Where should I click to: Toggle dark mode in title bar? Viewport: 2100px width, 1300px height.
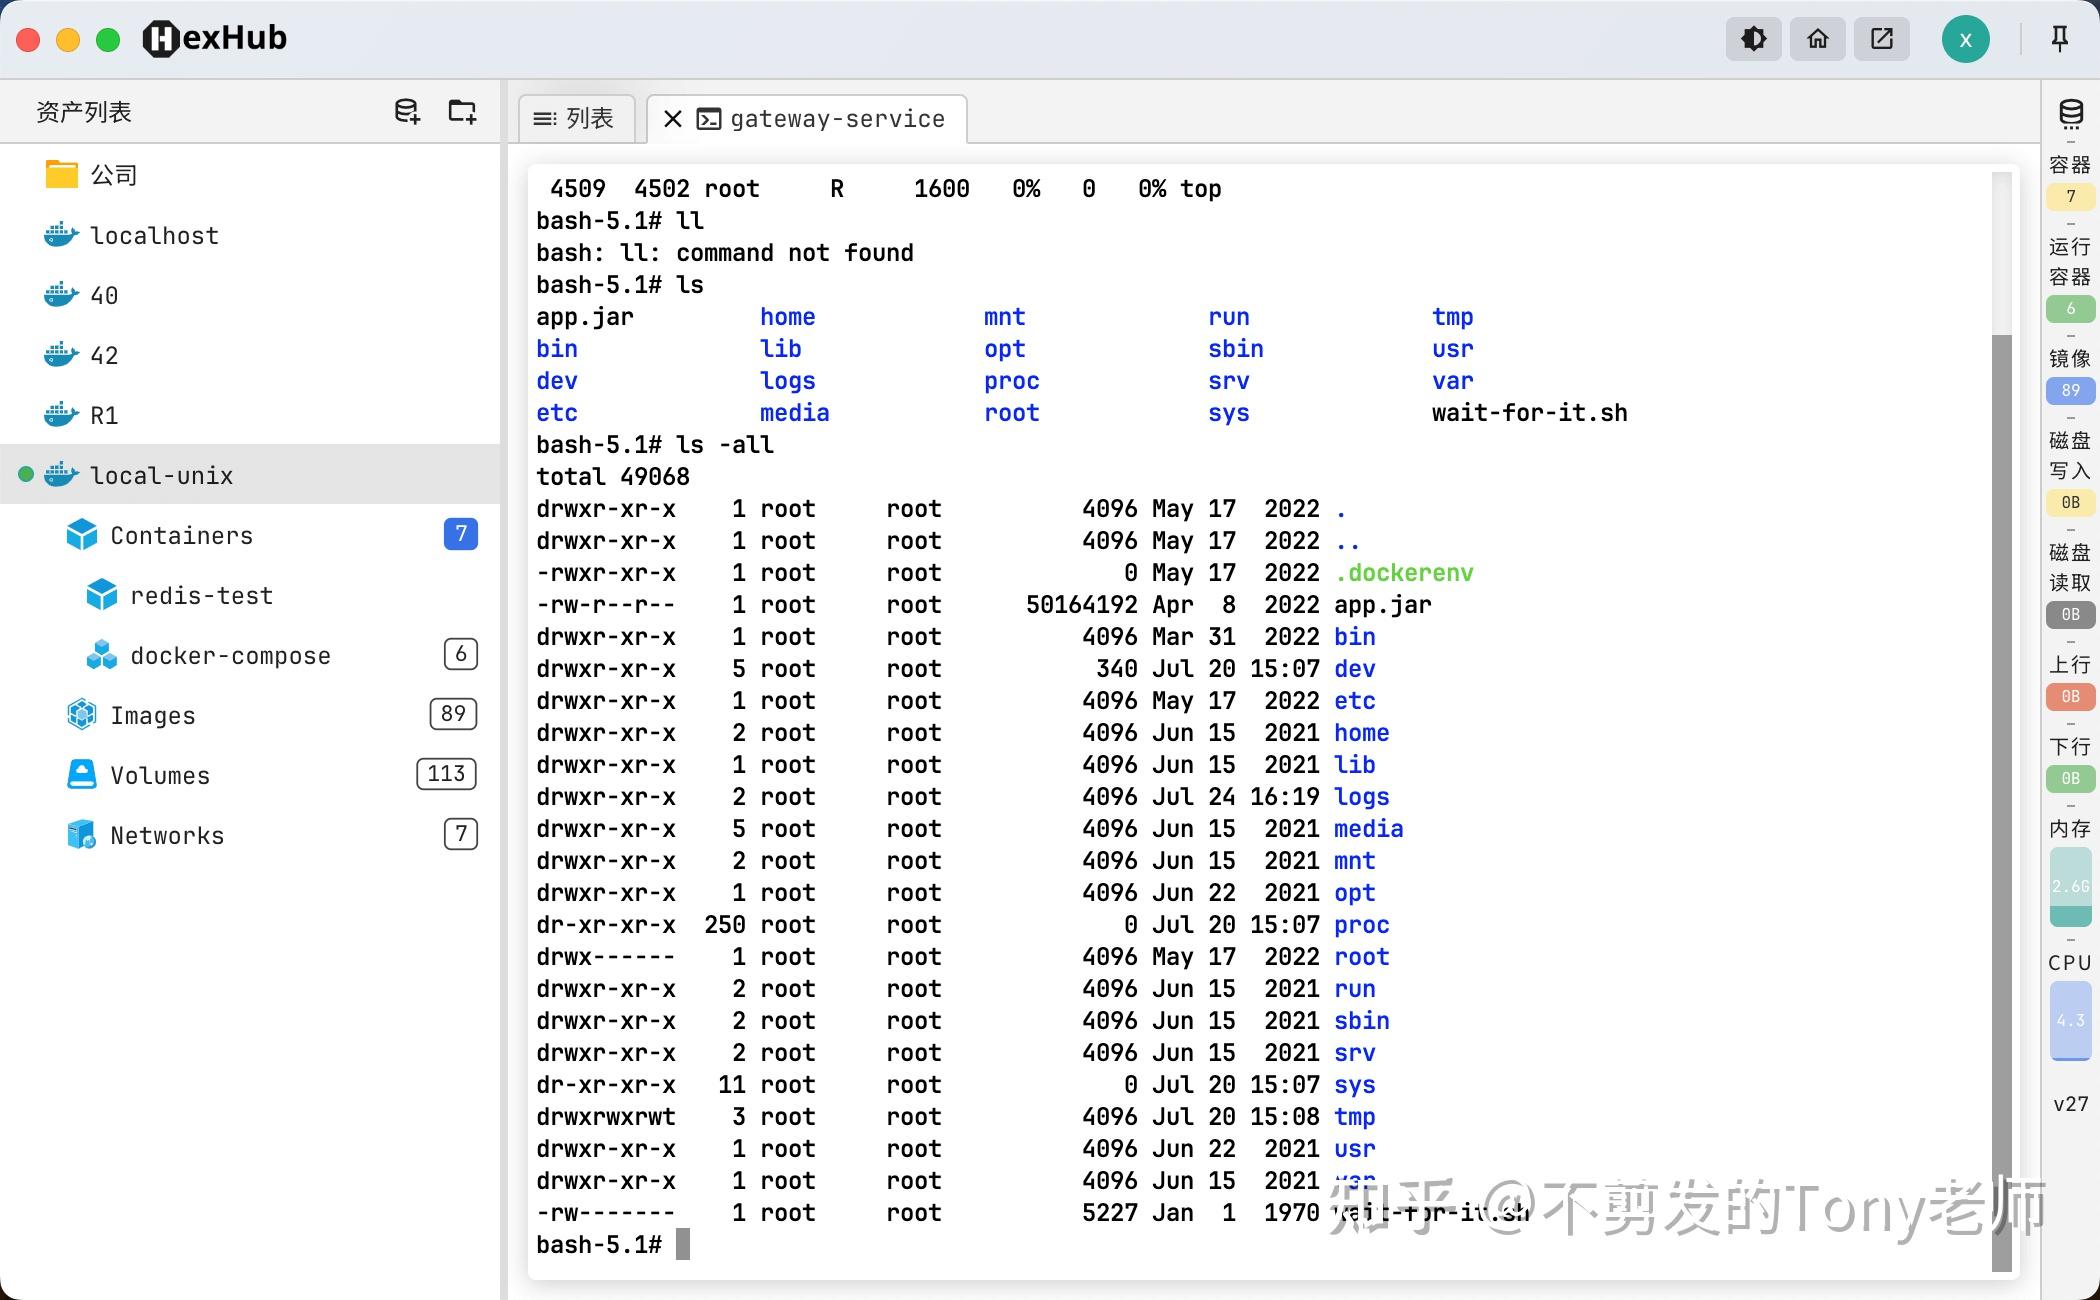(x=1753, y=38)
